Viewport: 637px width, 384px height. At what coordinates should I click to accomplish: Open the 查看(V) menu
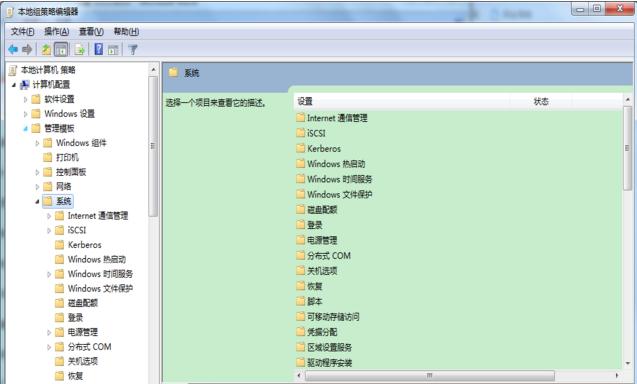point(91,32)
